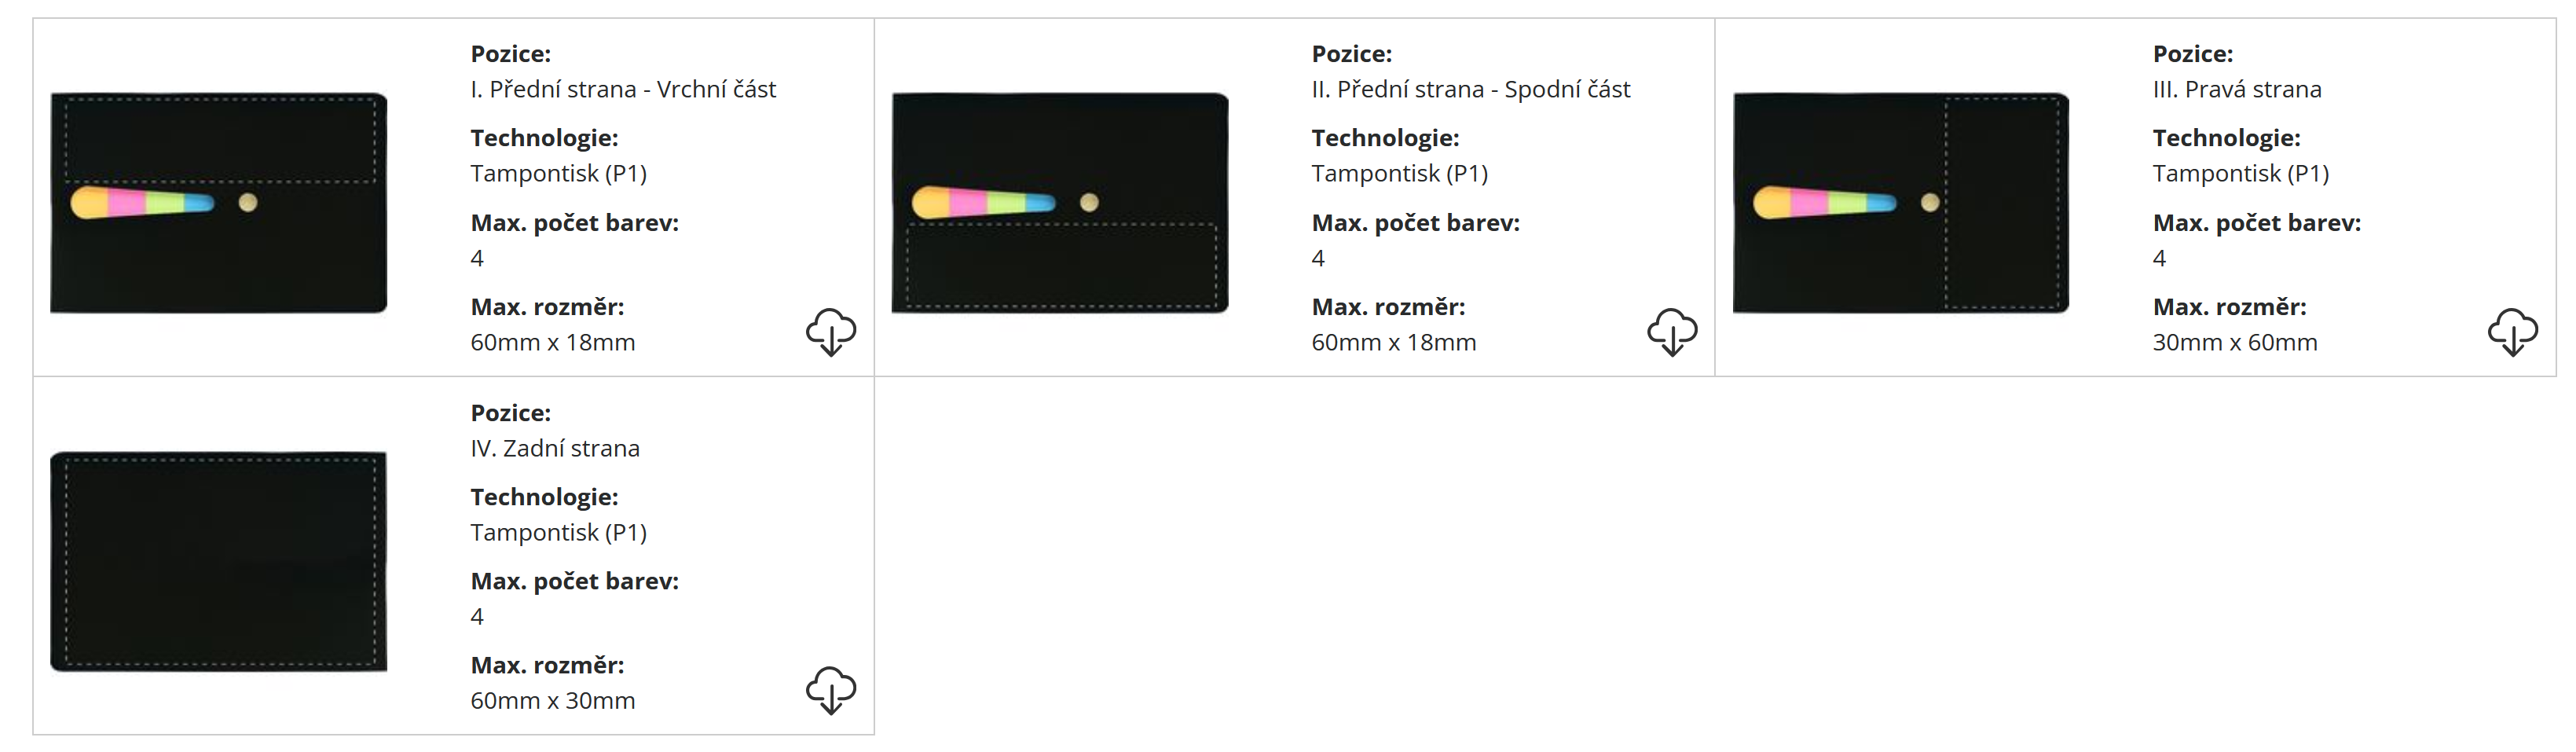
Task: View the Pravá strana product thumbnail
Action: (x=1900, y=203)
